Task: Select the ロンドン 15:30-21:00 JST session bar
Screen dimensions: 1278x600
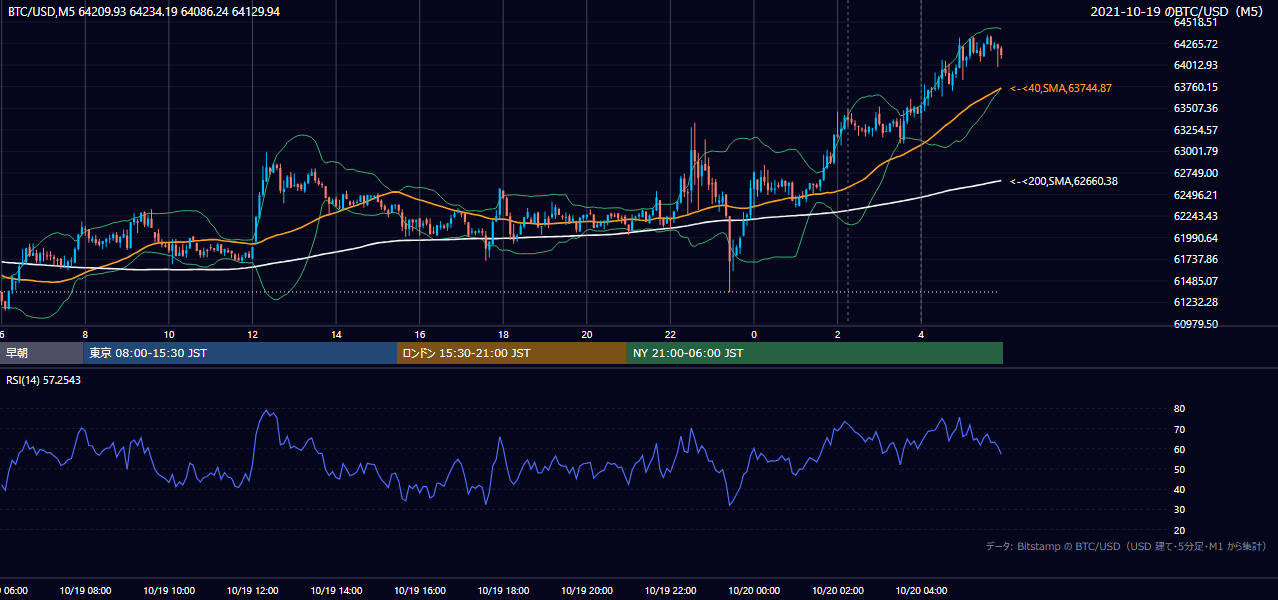Action: click(x=512, y=353)
